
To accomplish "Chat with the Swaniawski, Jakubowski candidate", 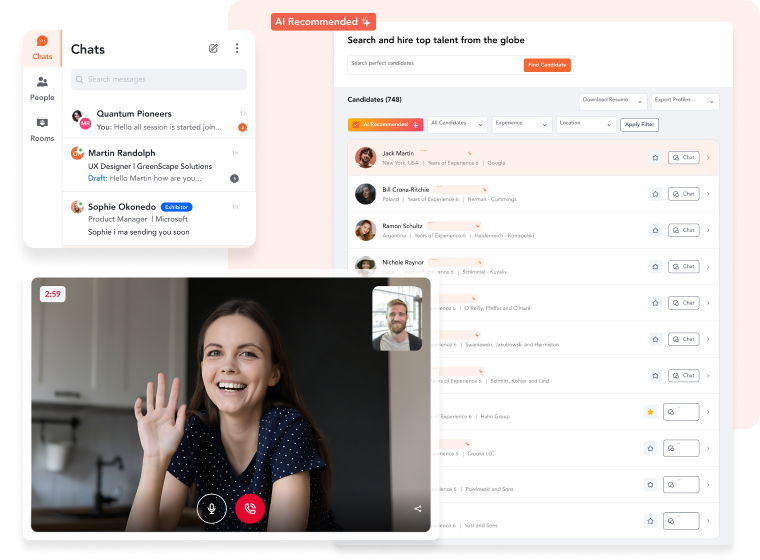I will coord(683,339).
